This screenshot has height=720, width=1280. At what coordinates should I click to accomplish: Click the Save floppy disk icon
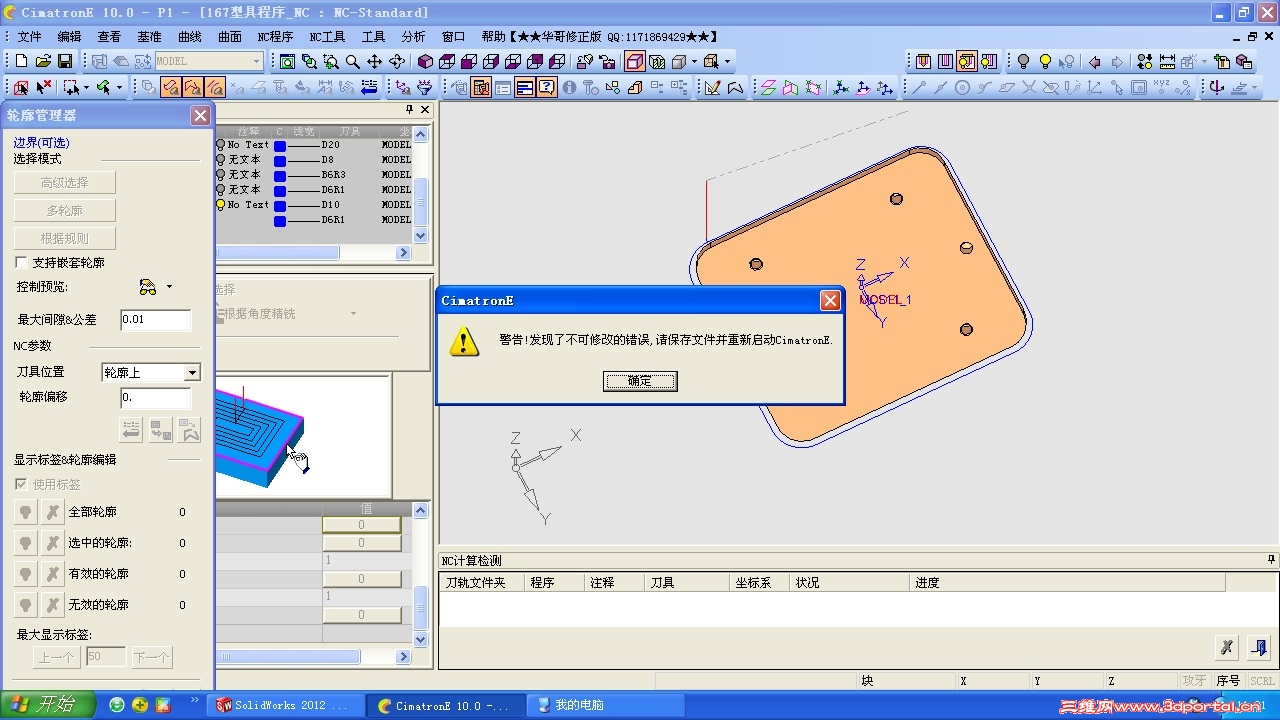65,62
